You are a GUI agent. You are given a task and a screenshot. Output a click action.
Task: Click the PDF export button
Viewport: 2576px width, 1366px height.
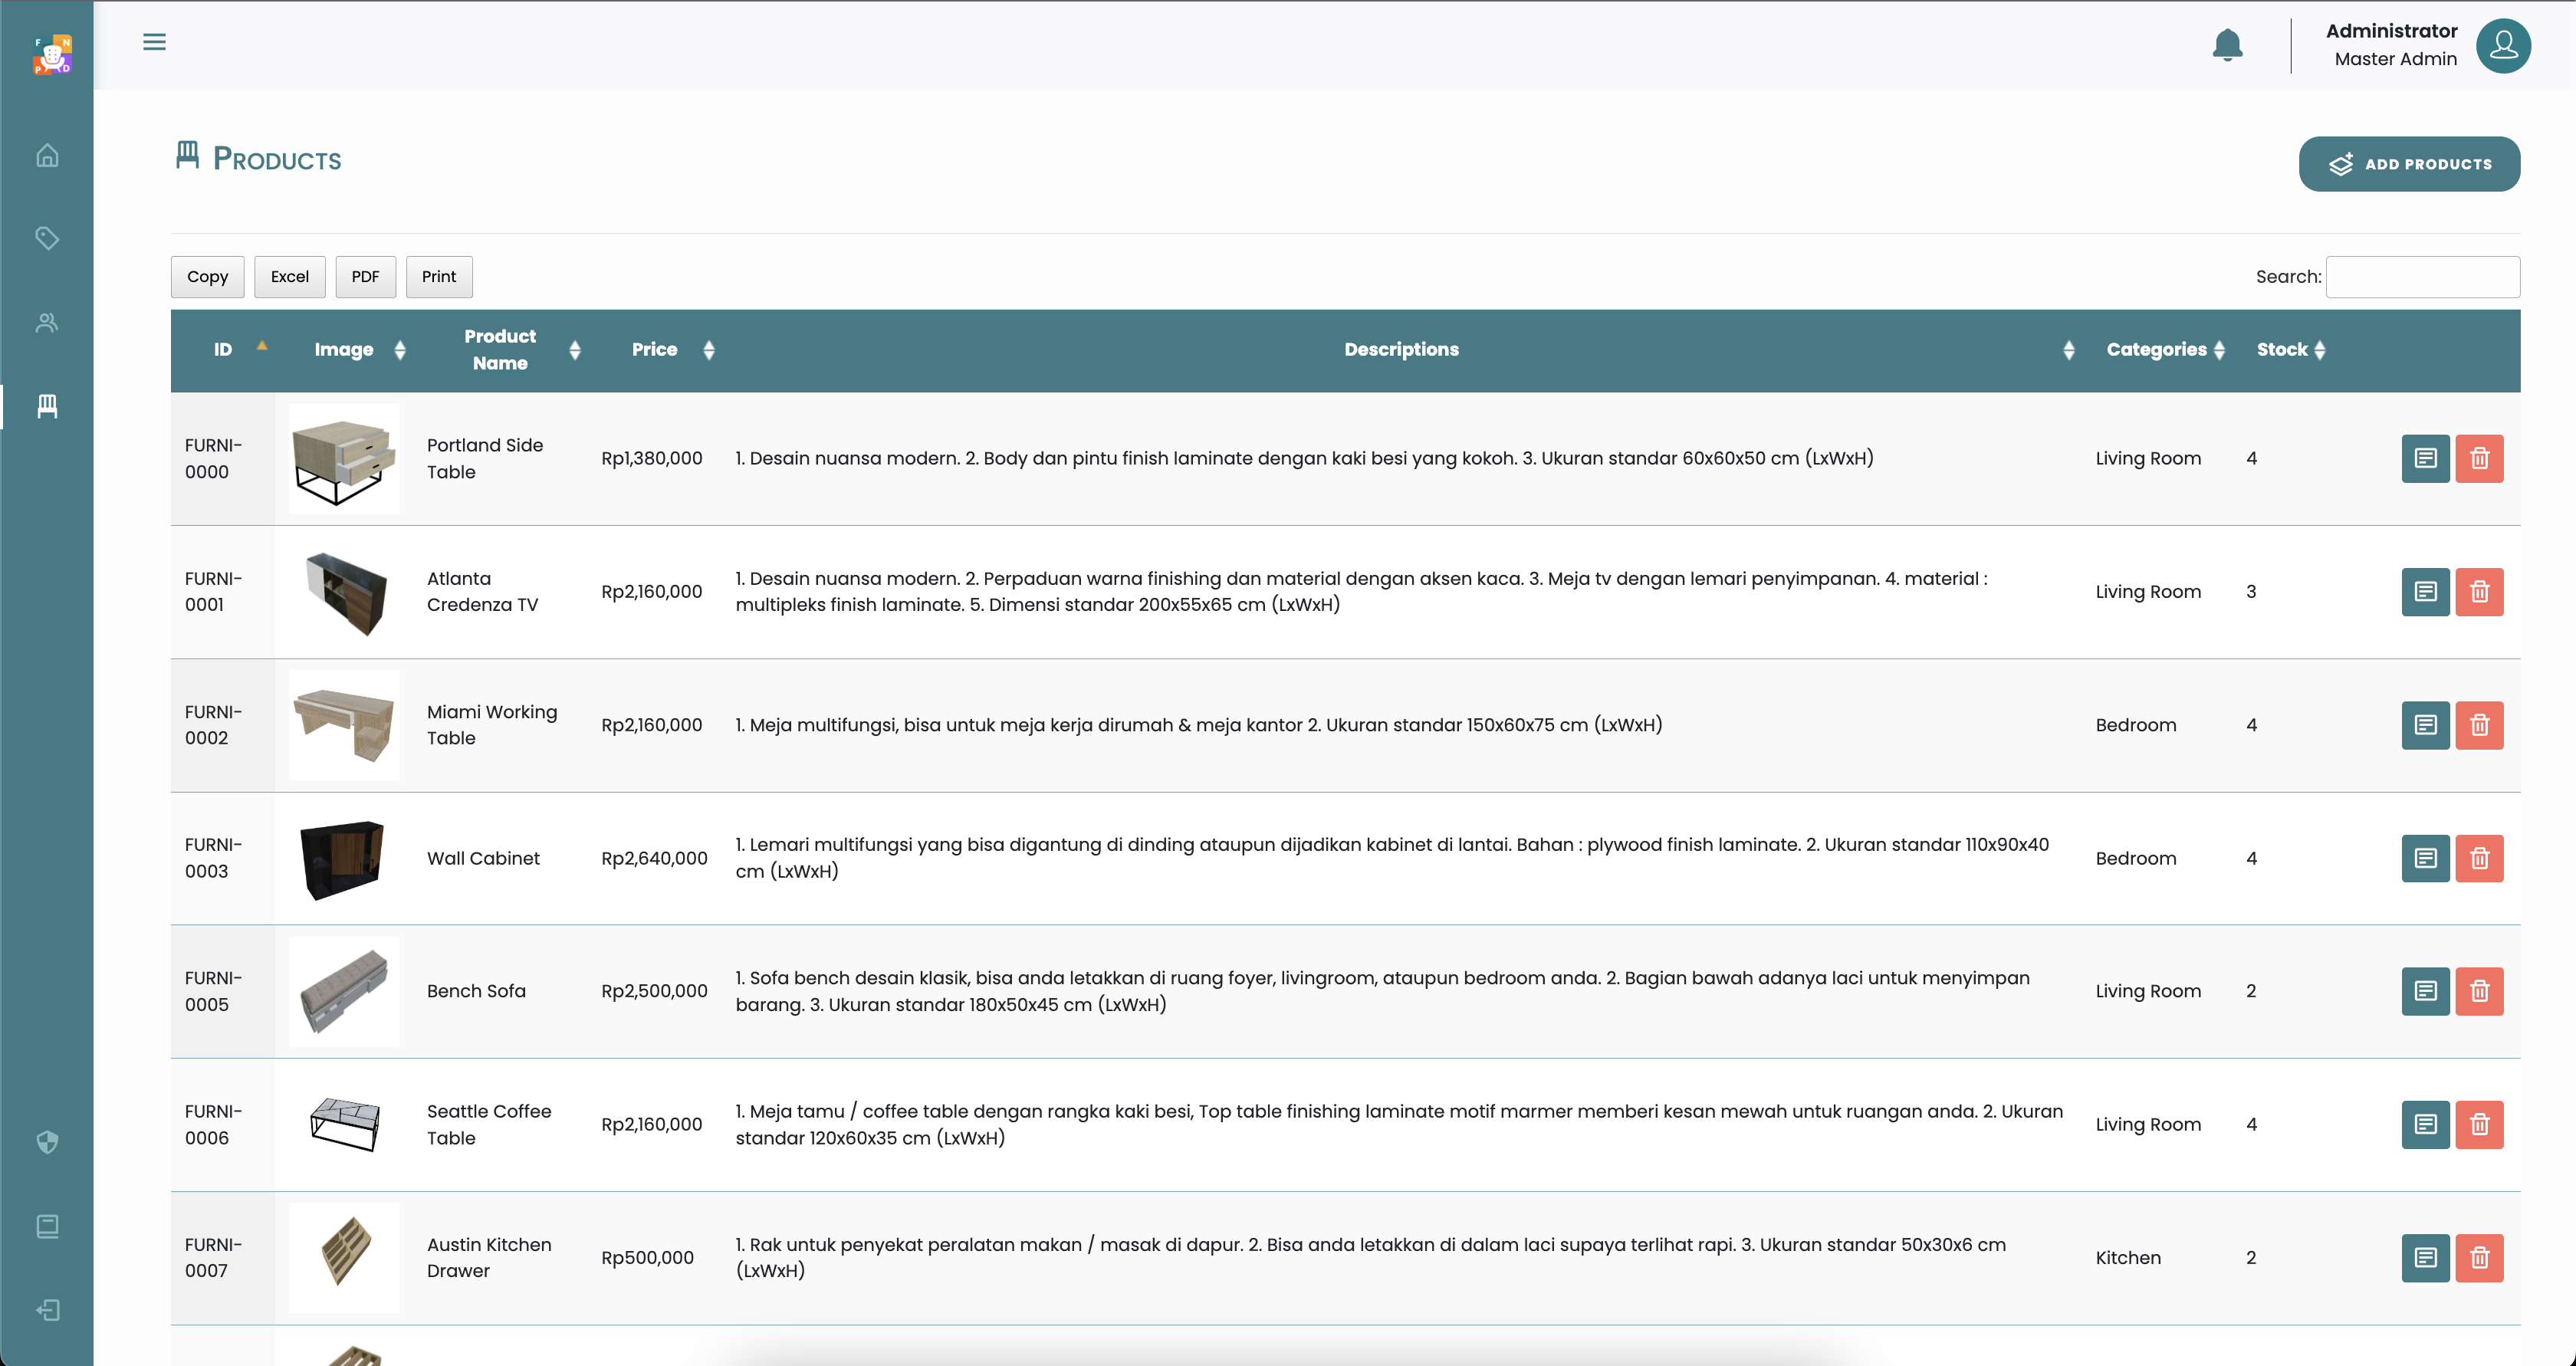pos(365,277)
